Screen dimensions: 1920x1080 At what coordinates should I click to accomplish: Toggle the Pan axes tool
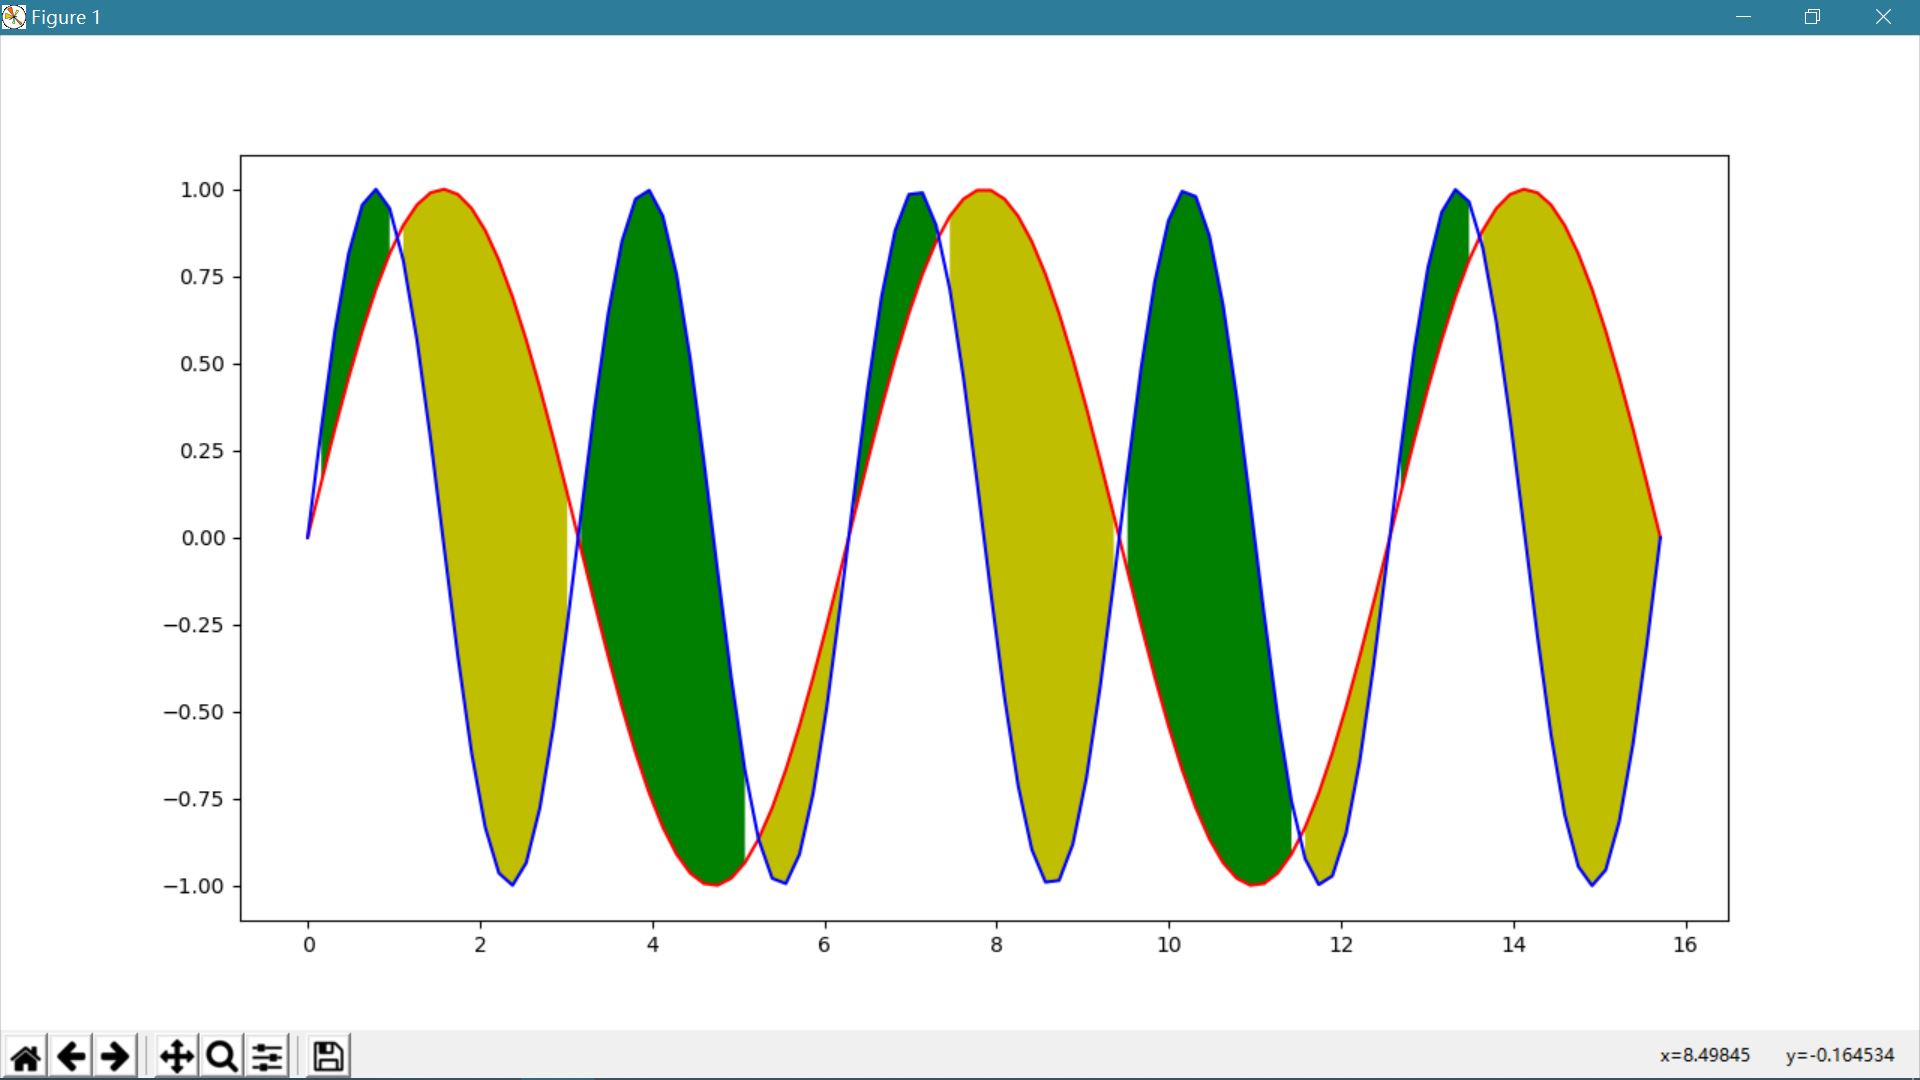(177, 1056)
